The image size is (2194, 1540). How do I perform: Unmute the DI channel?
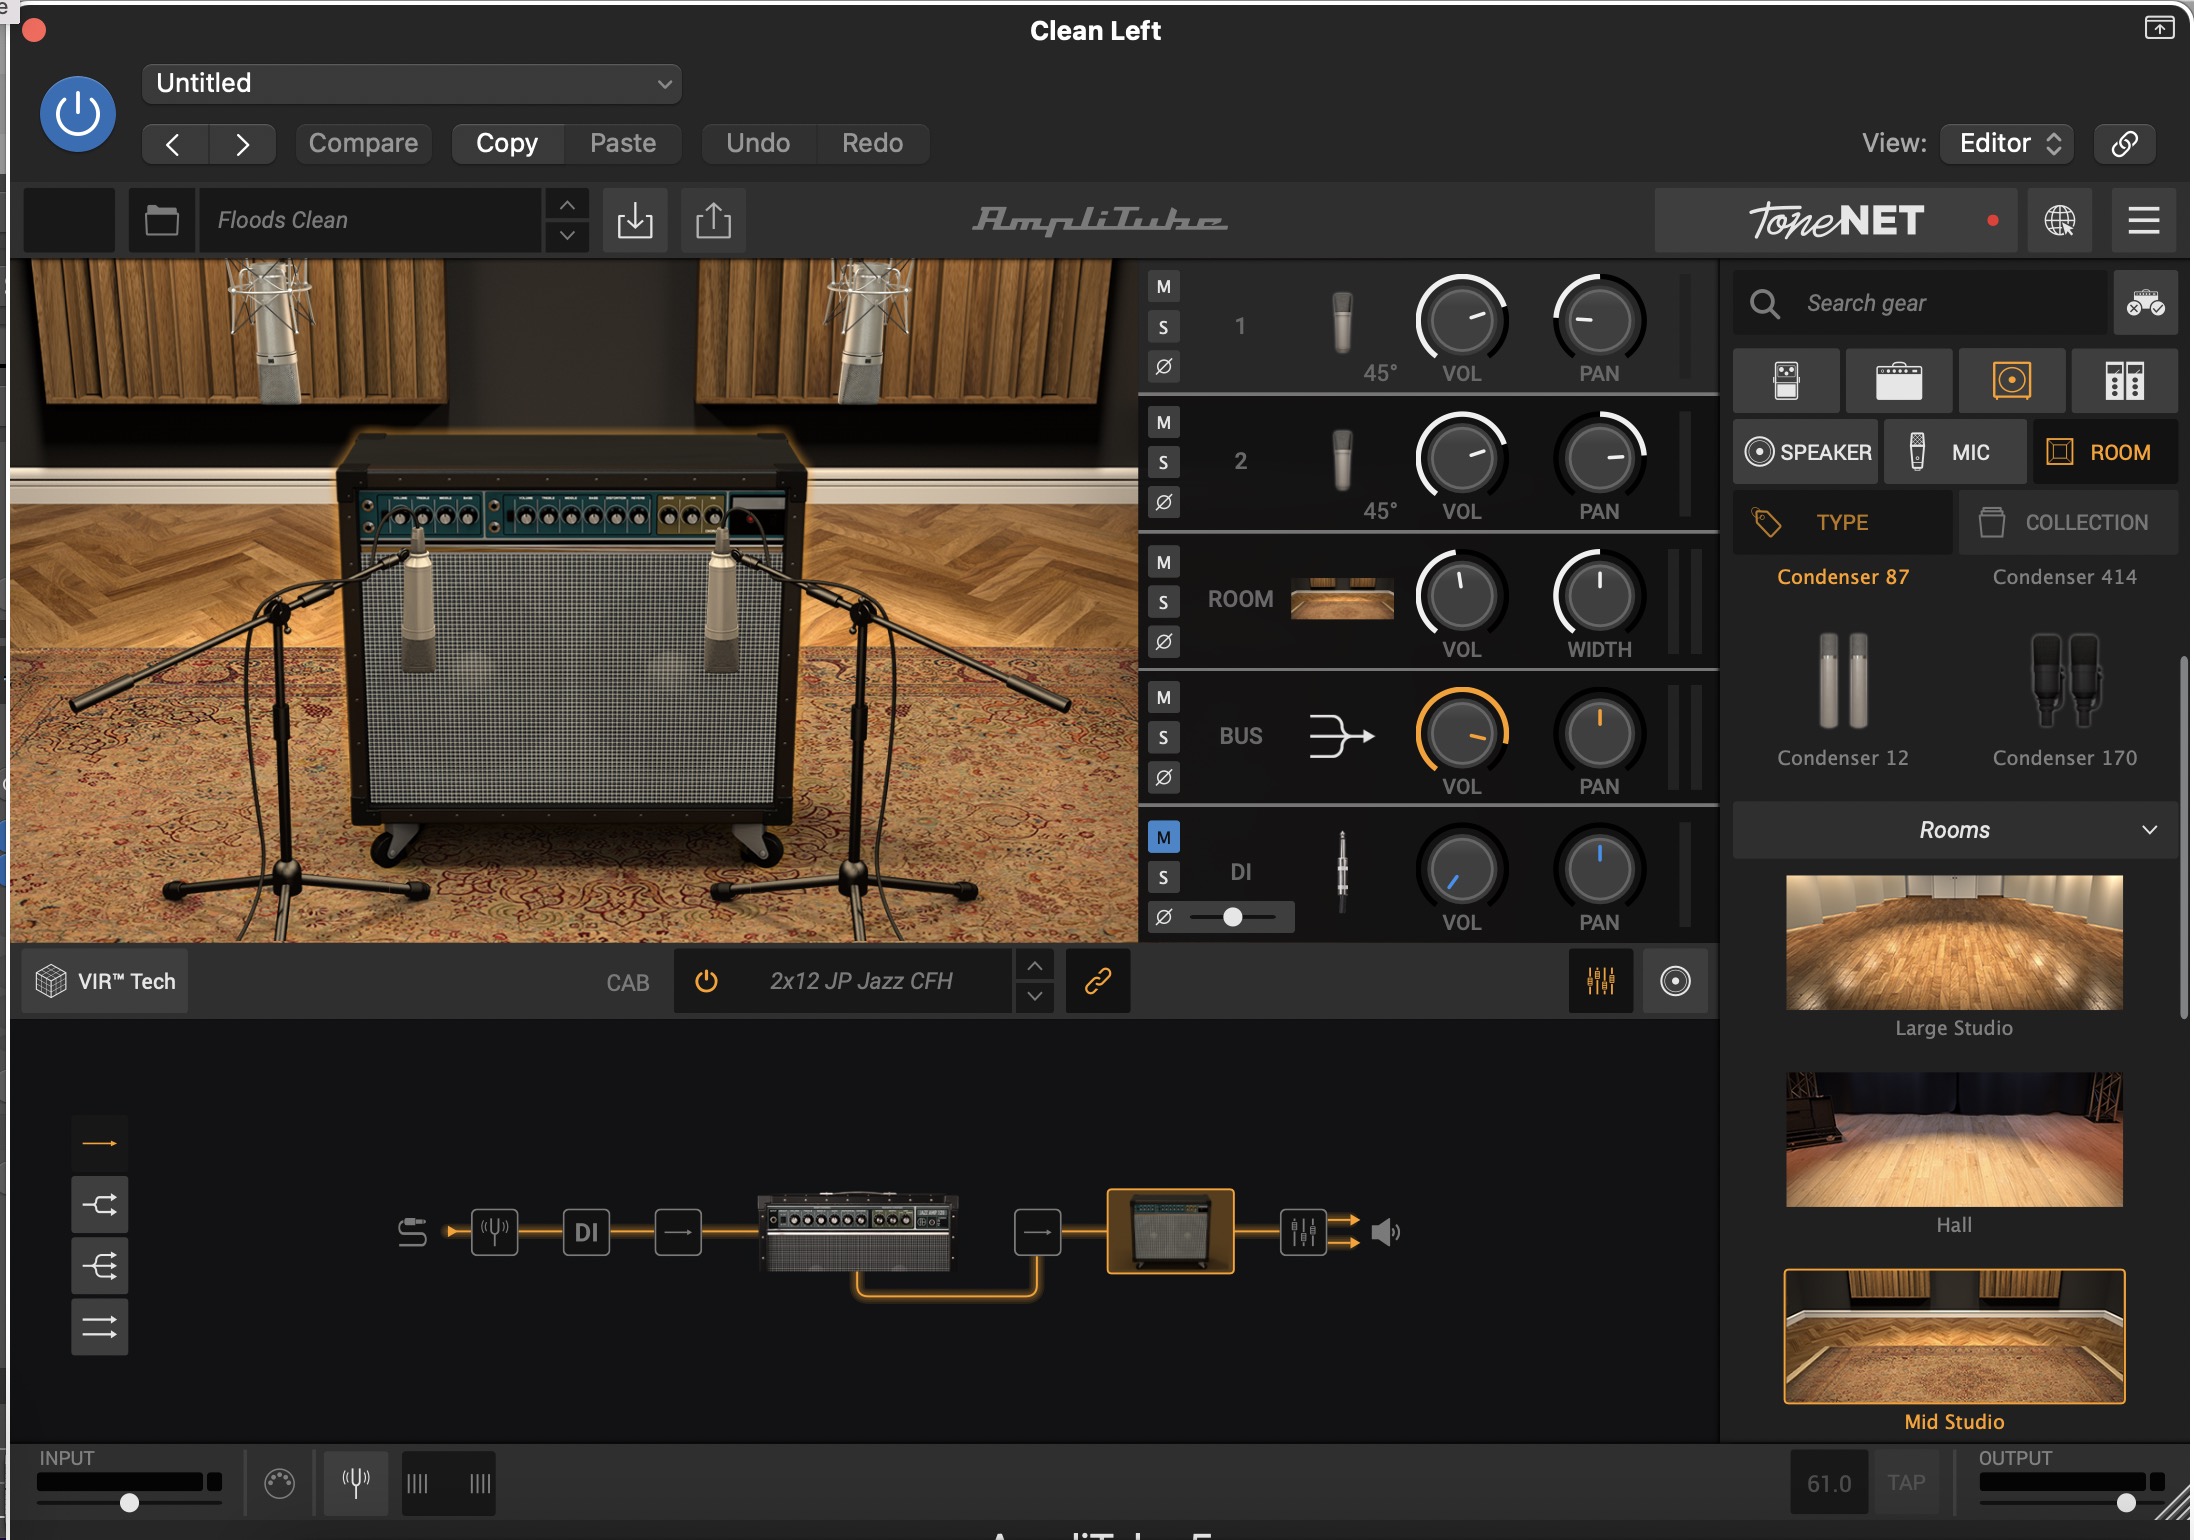coord(1163,837)
